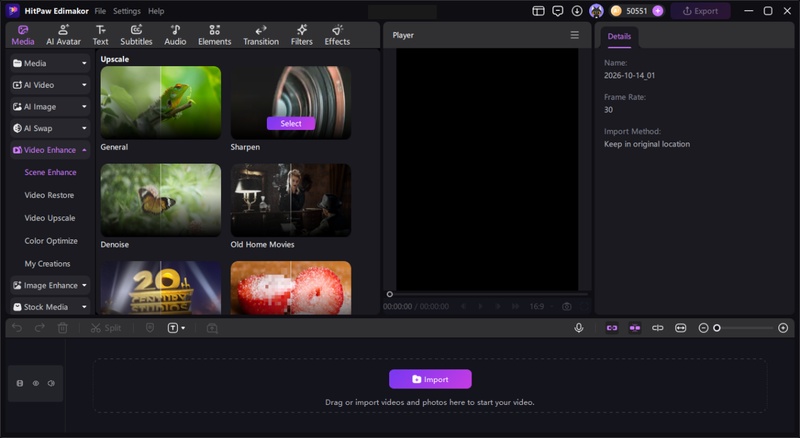Open the 16:9 aspect ratio dropdown
The width and height of the screenshot is (800, 438).
pyautogui.click(x=541, y=306)
